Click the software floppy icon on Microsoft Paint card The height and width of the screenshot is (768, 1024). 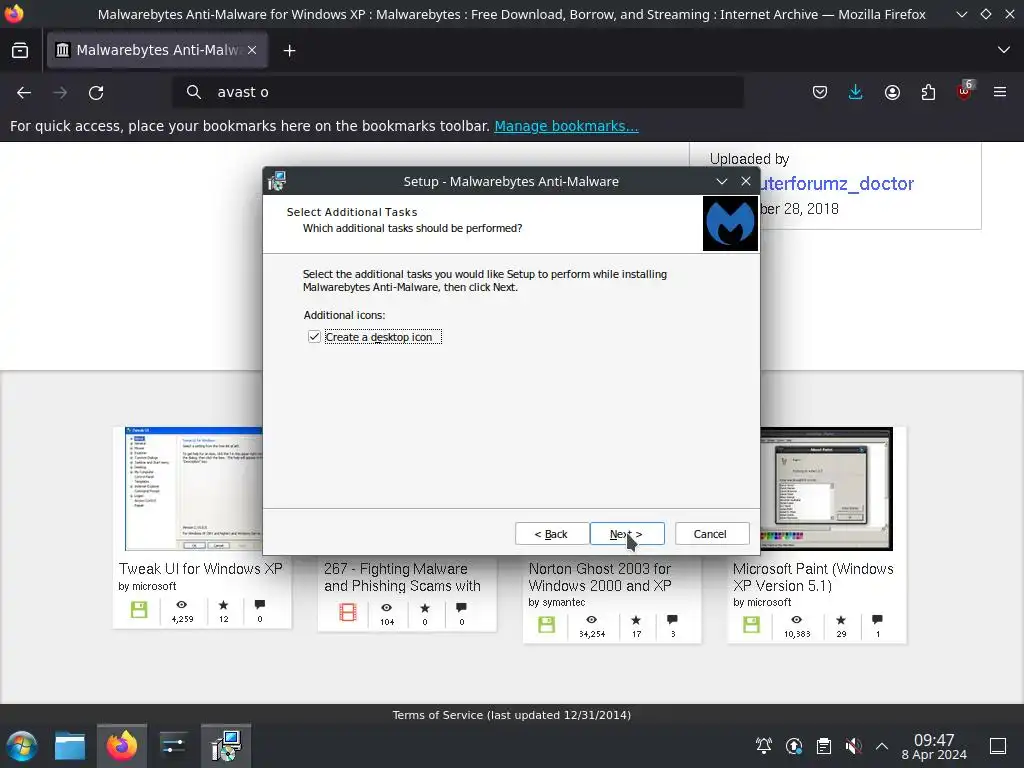752,625
